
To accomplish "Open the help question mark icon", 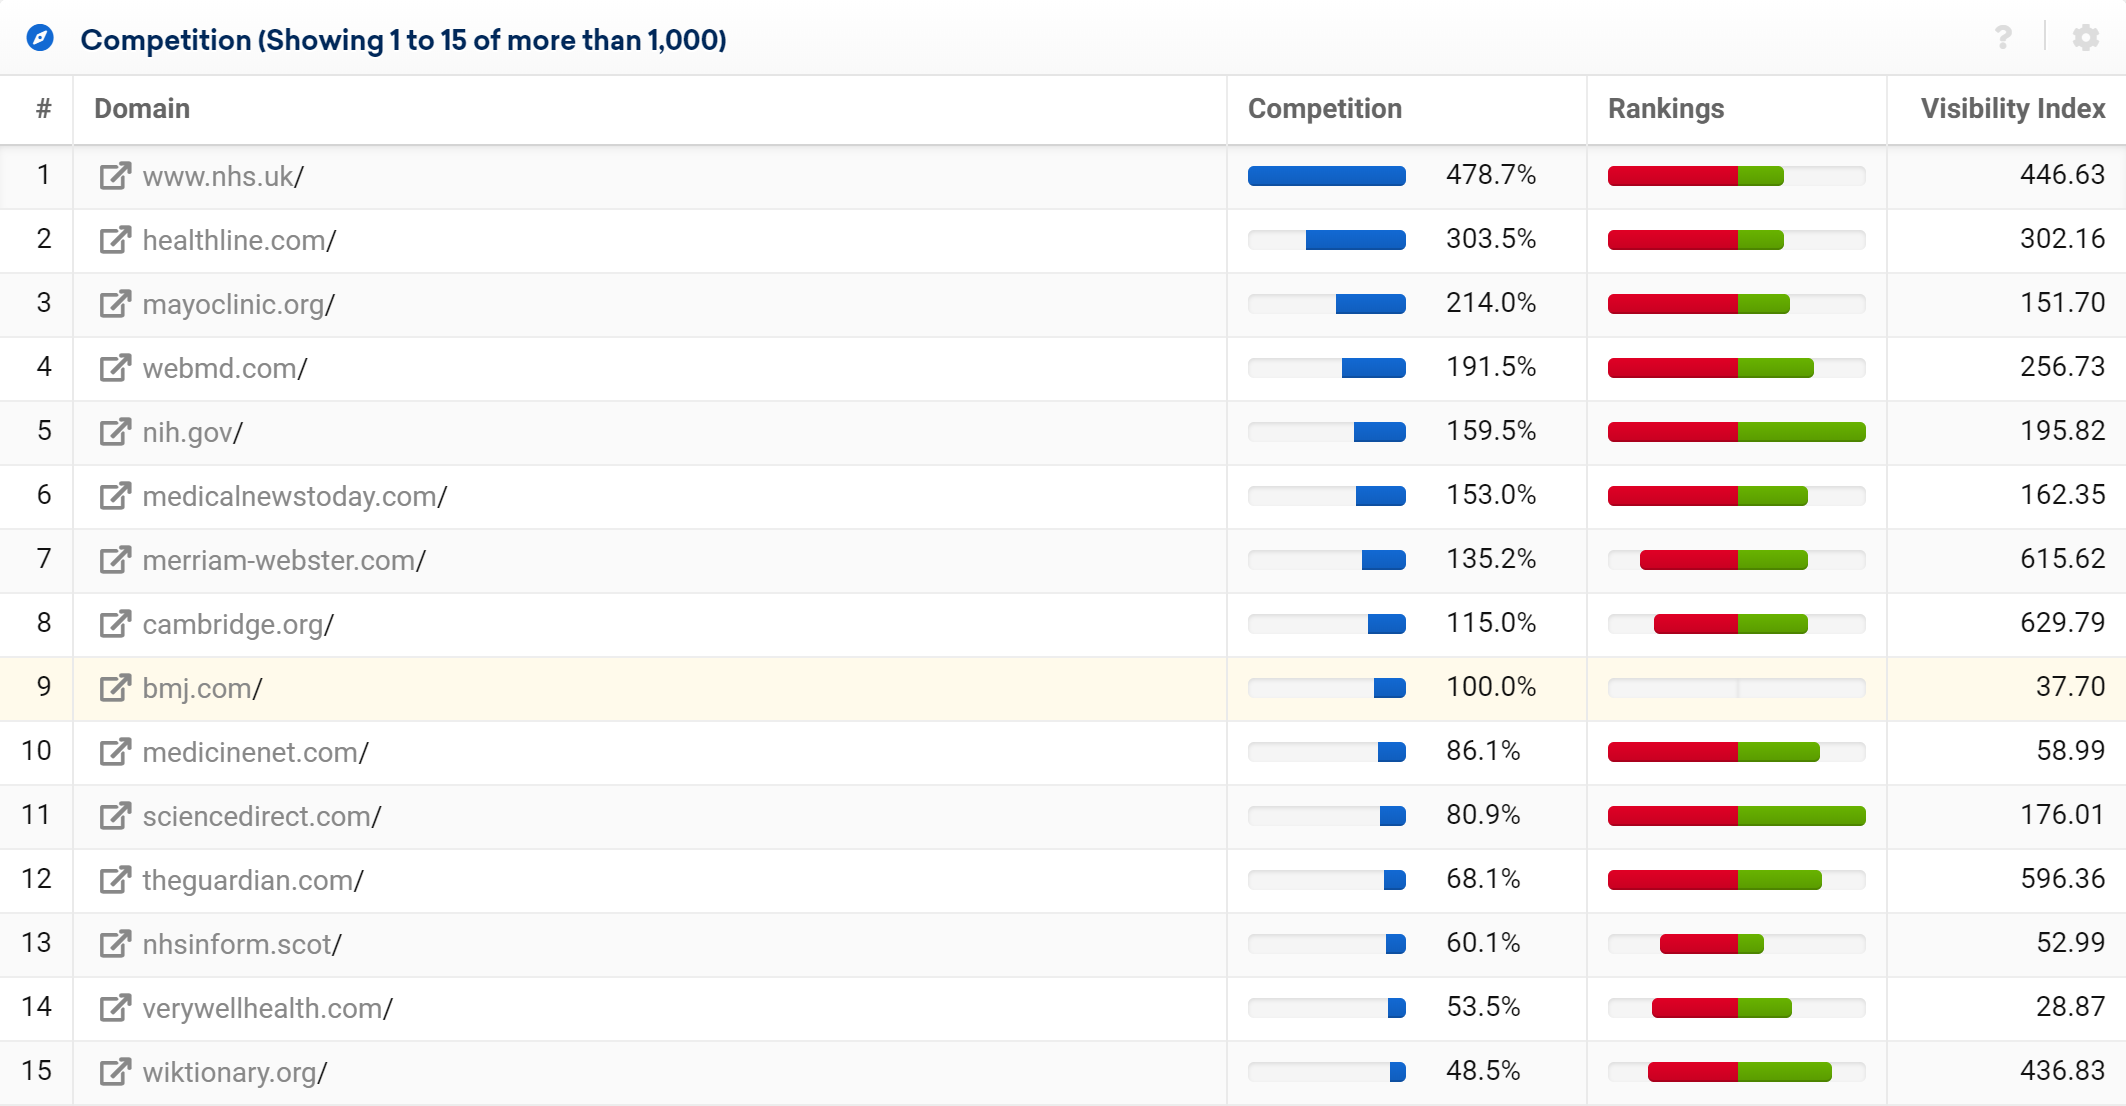I will [x=2003, y=38].
